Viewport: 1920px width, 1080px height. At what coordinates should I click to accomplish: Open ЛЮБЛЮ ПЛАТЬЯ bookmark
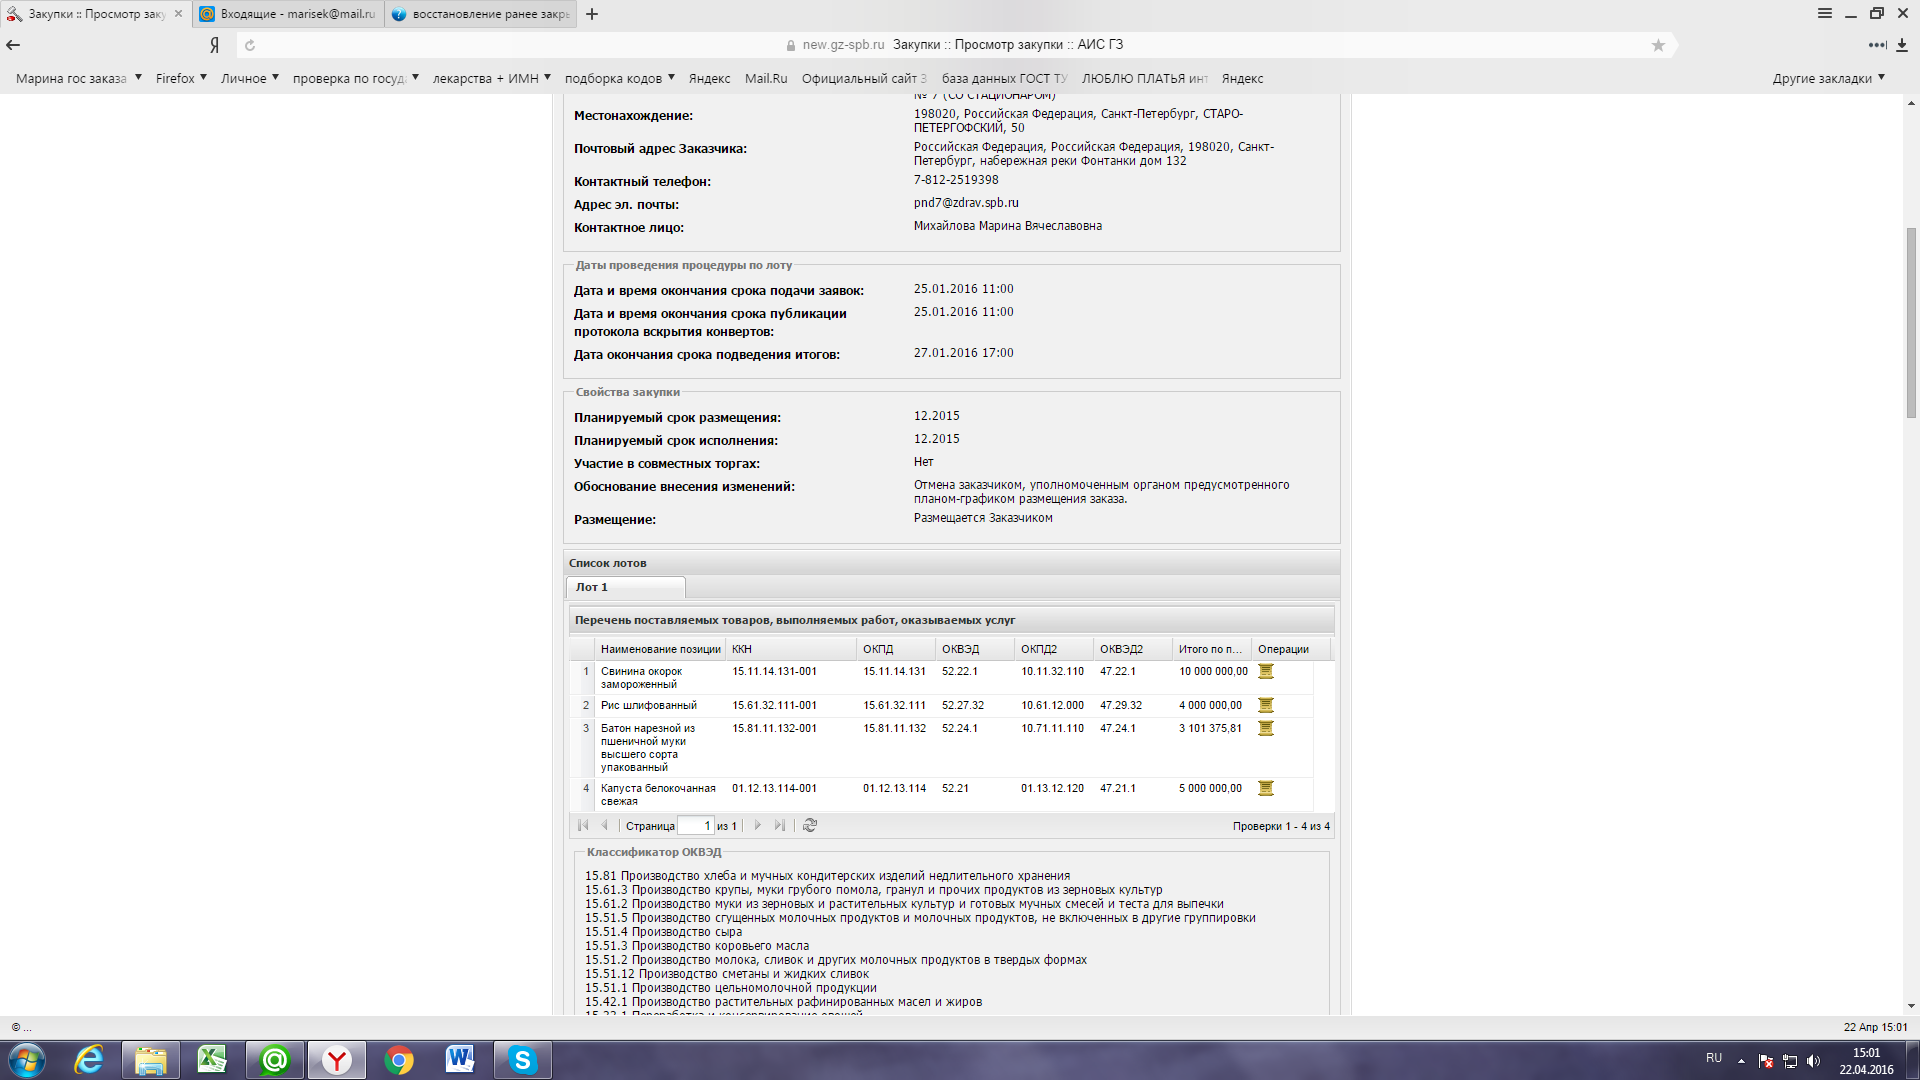tap(1144, 78)
